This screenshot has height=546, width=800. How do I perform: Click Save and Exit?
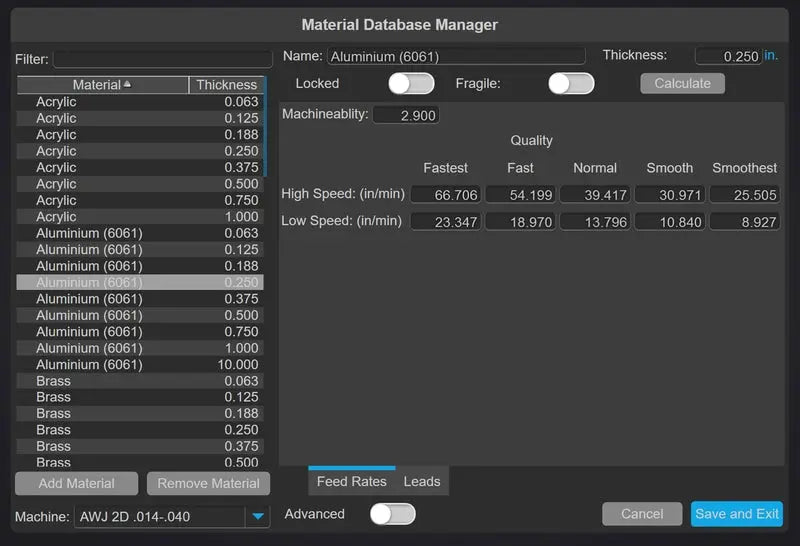736,514
